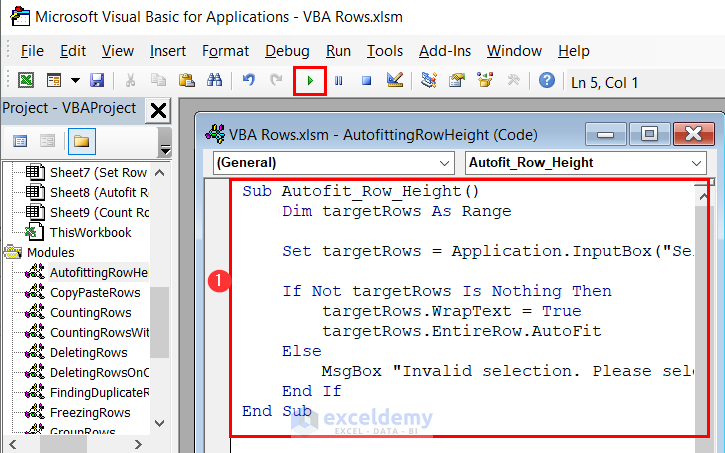The height and width of the screenshot is (453, 725).
Task: Click the Toolbox wrench icon
Action: 513,80
